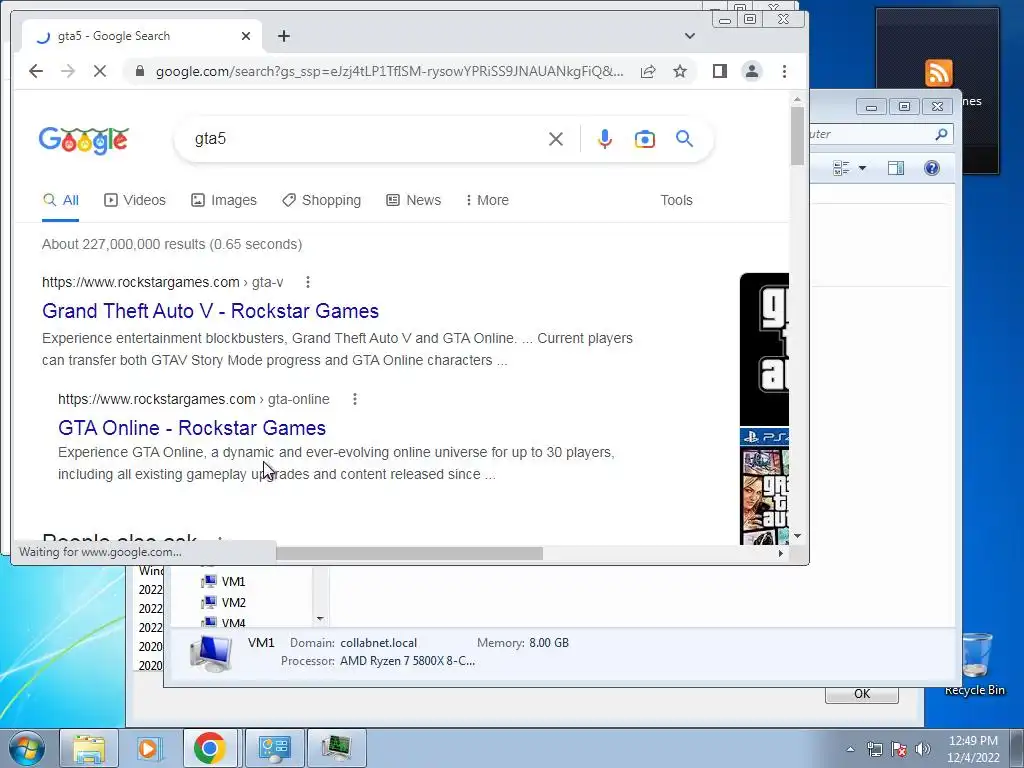
Task: Switch to Images results tab
Action: pyautogui.click(x=224, y=200)
